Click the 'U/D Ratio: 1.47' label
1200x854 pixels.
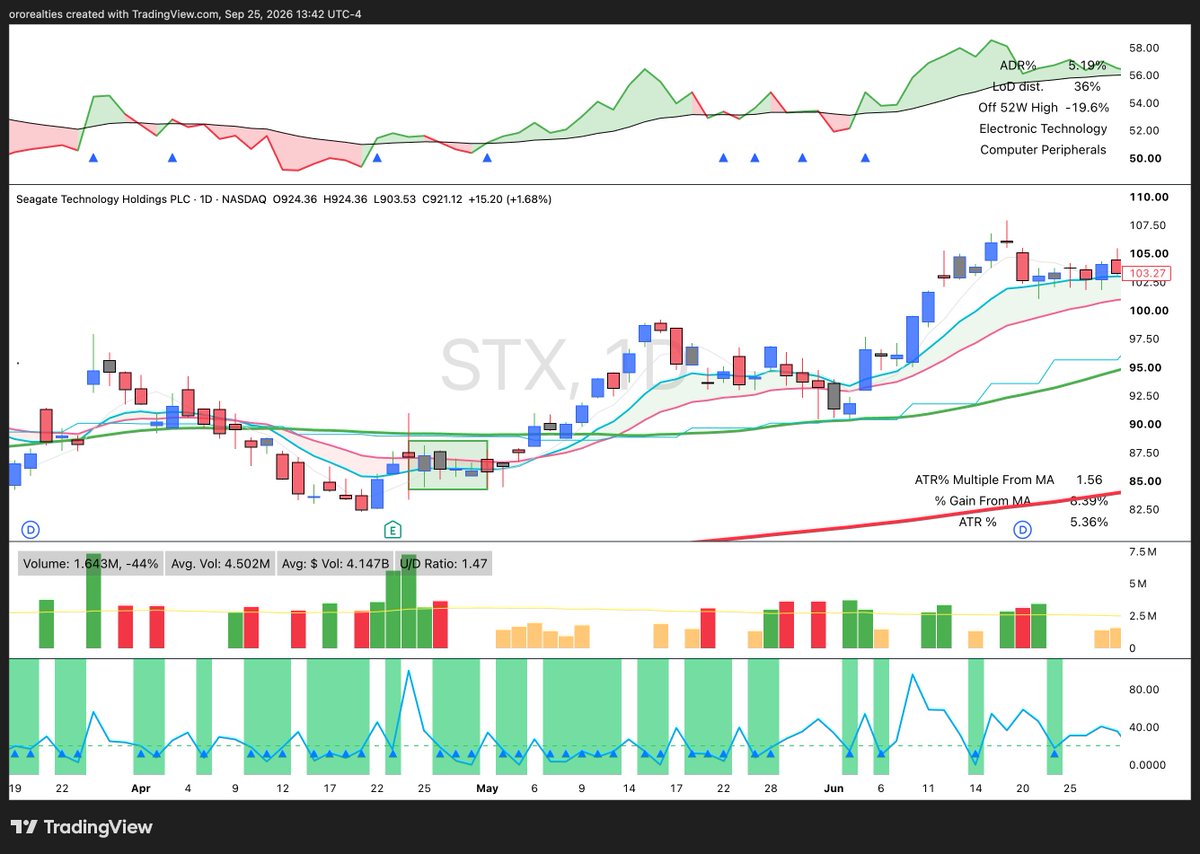(x=444, y=564)
